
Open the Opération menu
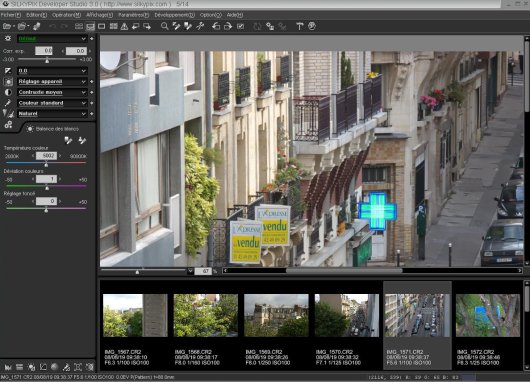point(66,15)
